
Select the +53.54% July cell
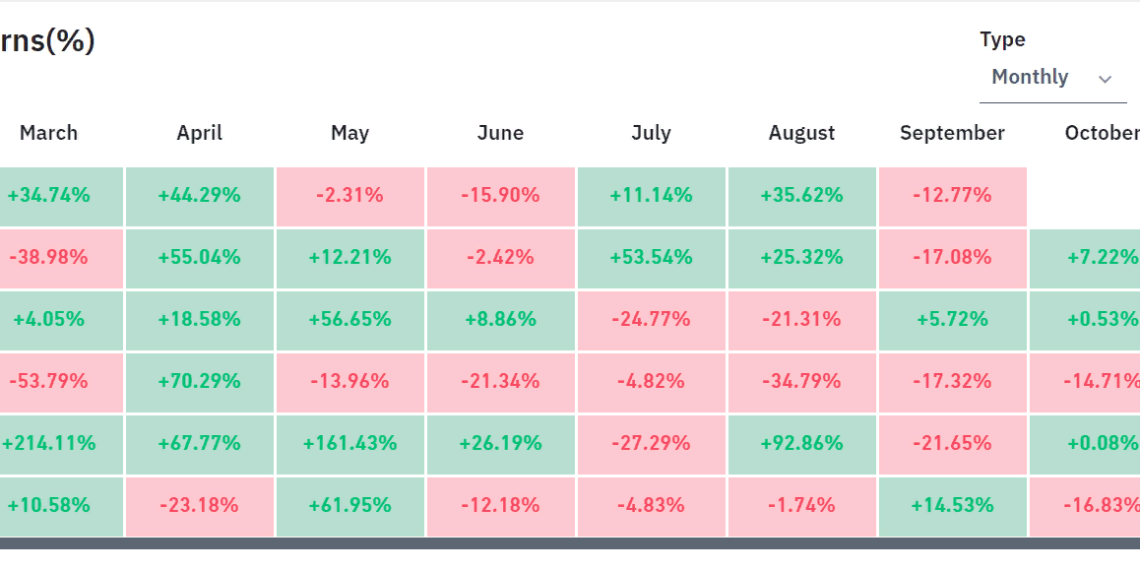[x=651, y=257]
